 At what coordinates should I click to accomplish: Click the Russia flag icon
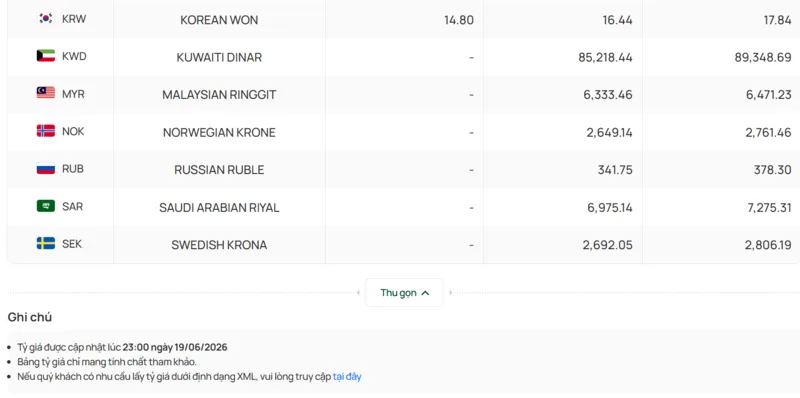click(45, 168)
